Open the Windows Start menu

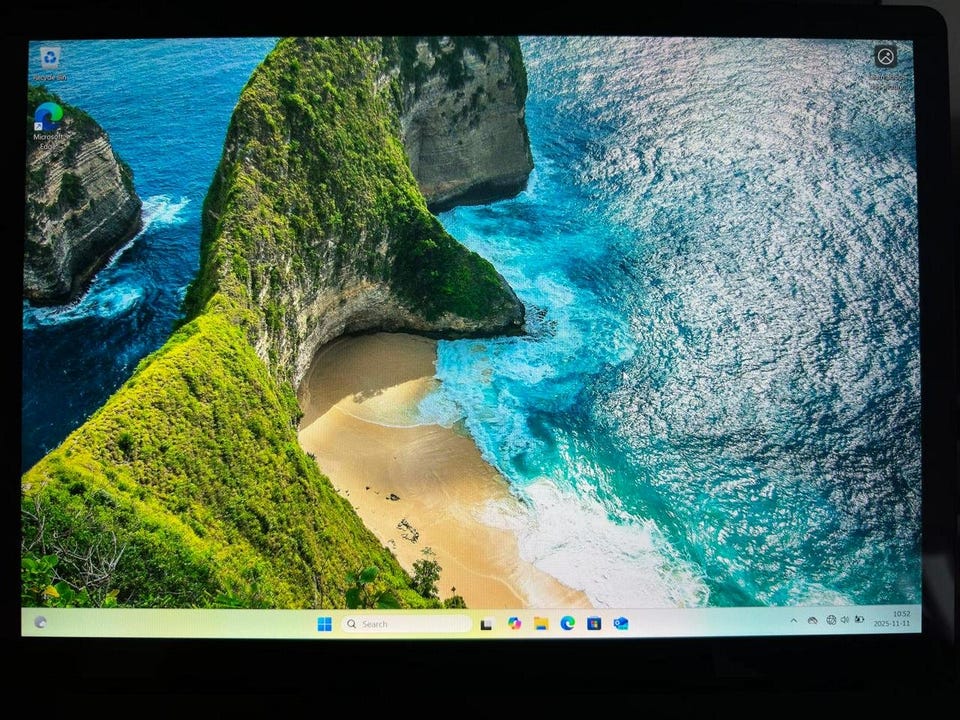[x=324, y=623]
